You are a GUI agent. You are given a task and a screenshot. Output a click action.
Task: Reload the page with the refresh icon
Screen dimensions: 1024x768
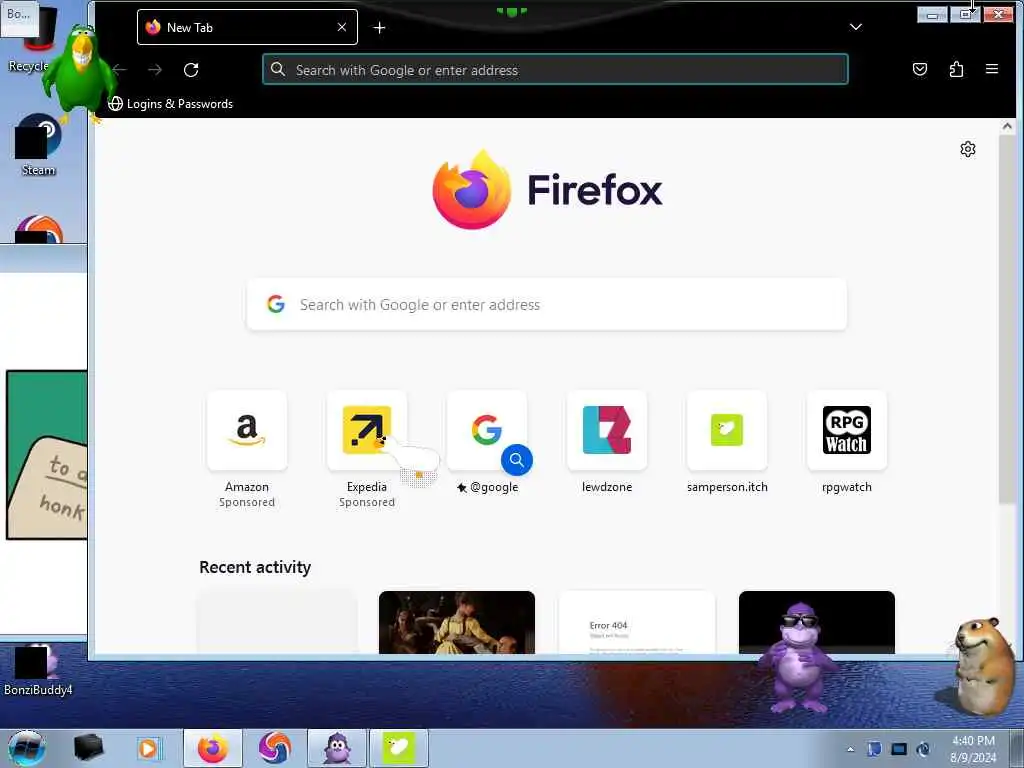[x=191, y=70]
